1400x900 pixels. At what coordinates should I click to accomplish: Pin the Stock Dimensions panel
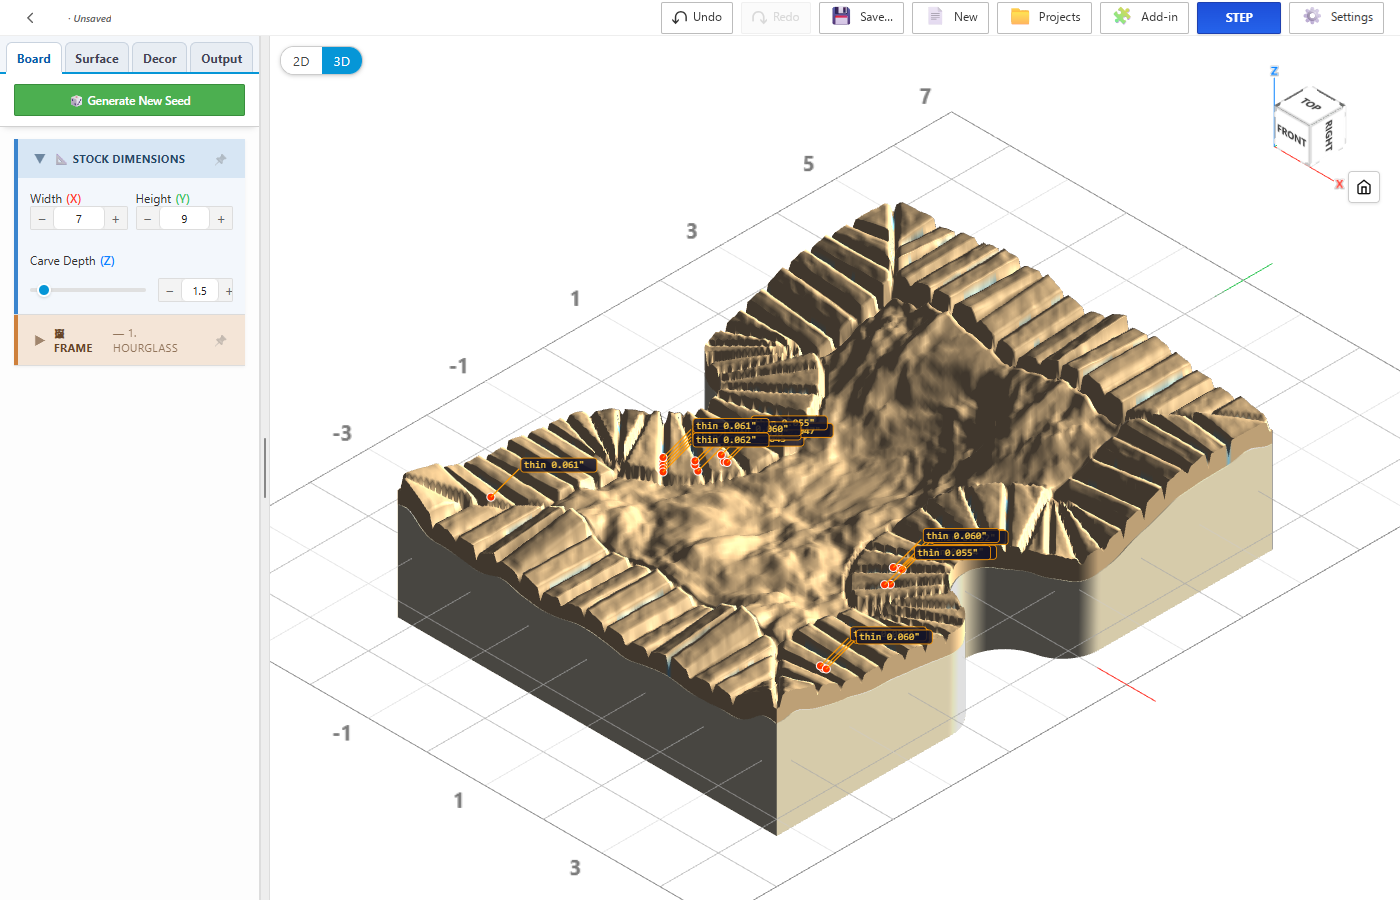(221, 159)
